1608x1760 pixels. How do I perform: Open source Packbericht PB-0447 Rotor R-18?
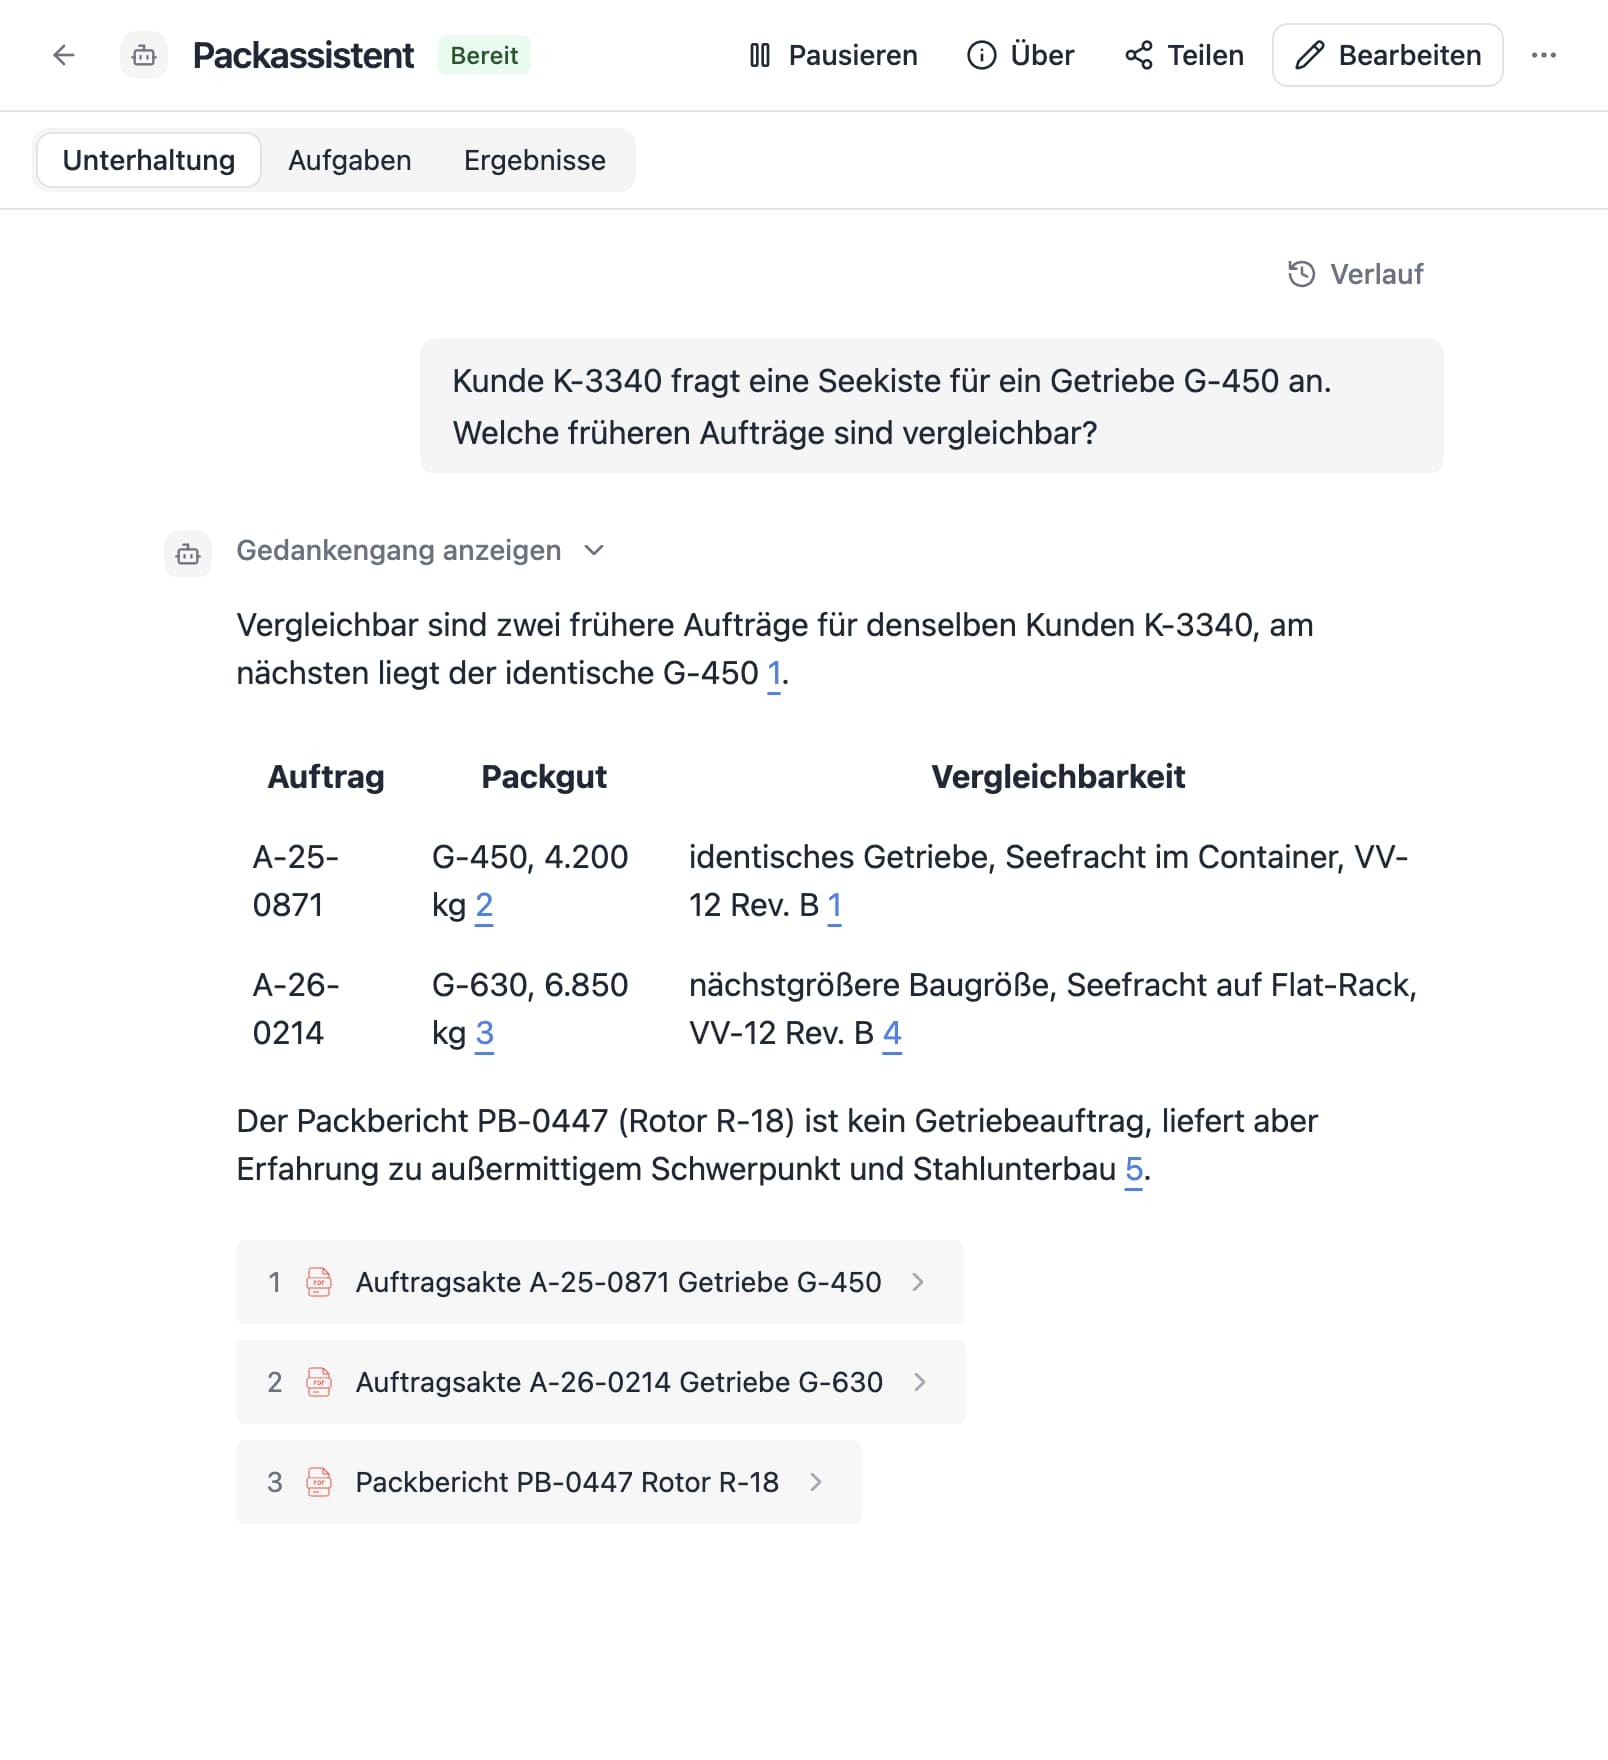pyautogui.click(x=549, y=1482)
